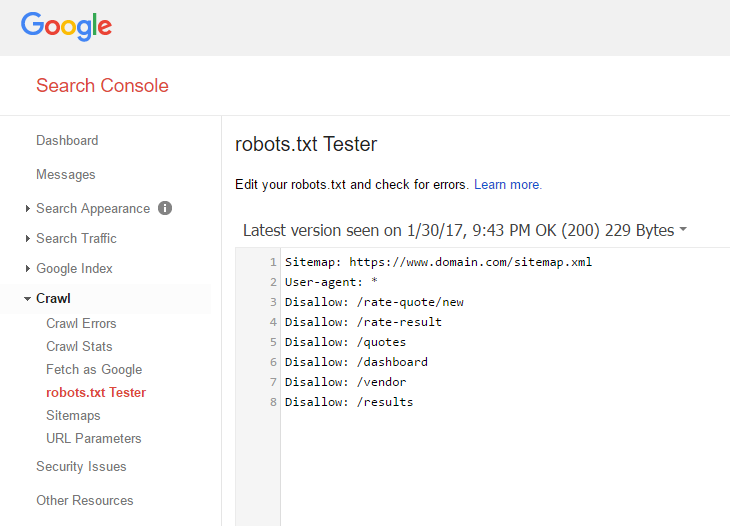Go to Crawl Errors

pos(81,324)
